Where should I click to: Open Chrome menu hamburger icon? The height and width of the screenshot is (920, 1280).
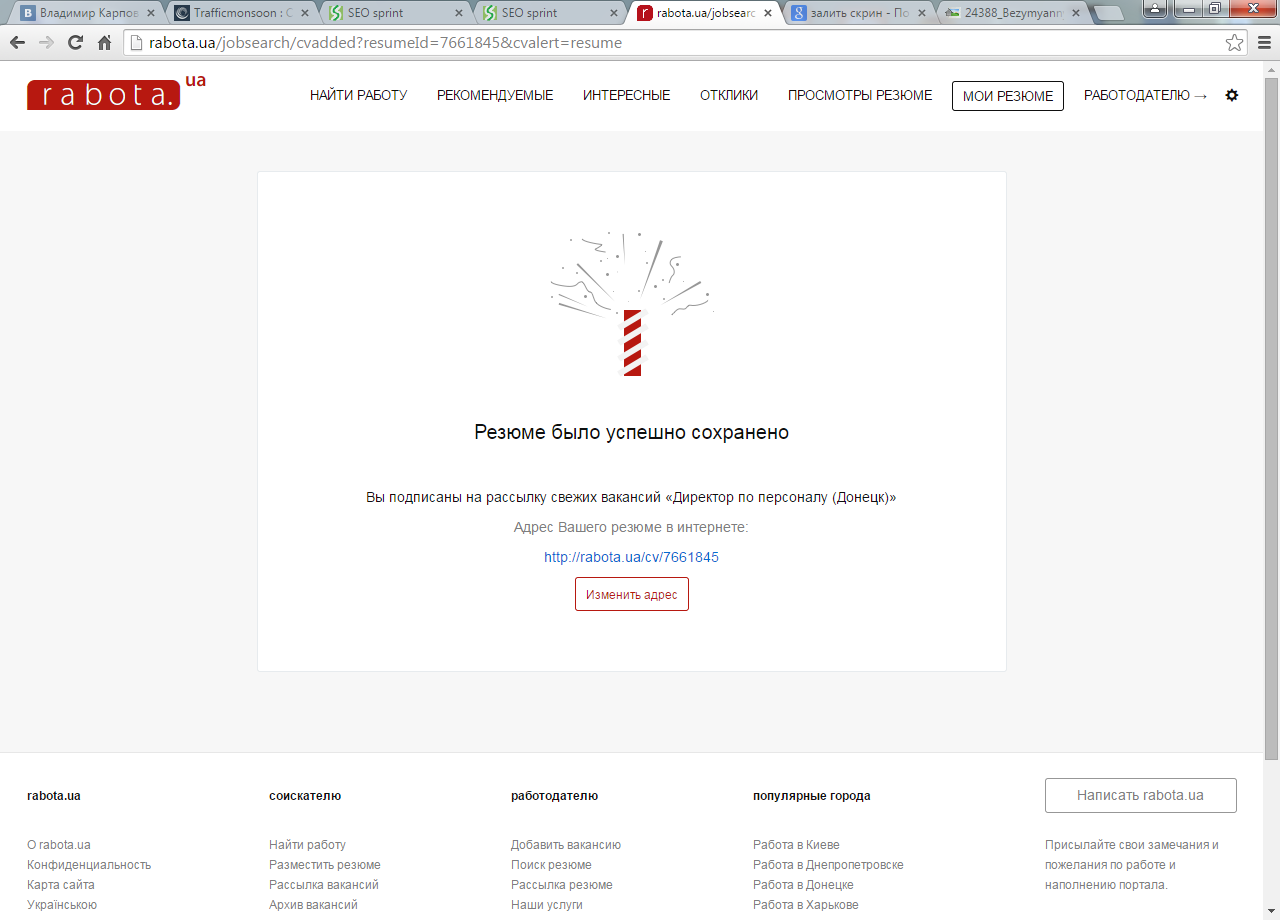[1263, 43]
